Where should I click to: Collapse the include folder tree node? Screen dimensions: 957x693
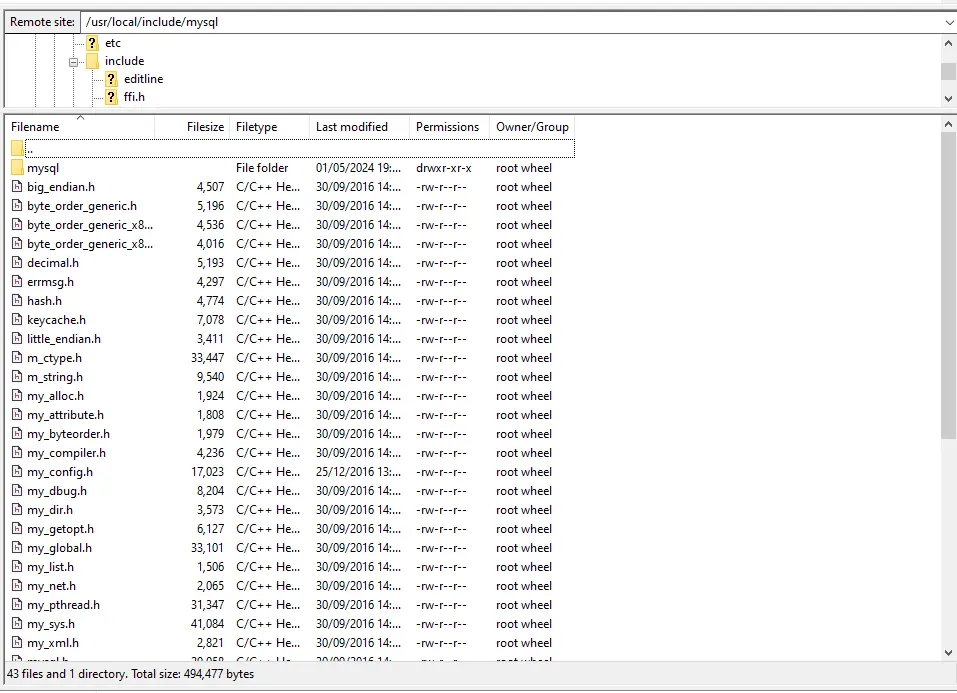point(74,61)
